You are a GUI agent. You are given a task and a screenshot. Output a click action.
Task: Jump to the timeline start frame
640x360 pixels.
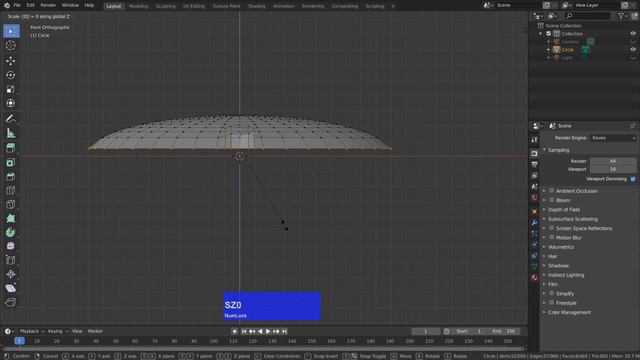point(244,331)
